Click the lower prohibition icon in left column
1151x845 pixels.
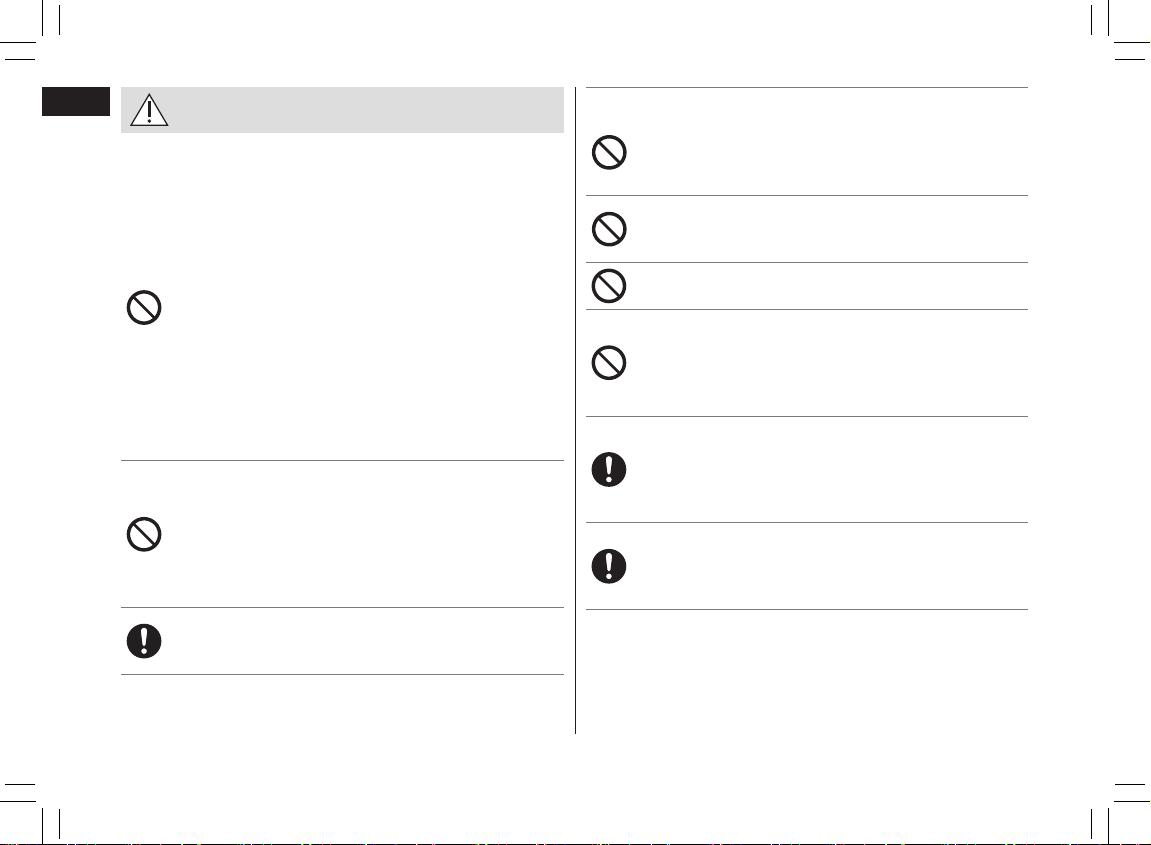[144, 534]
